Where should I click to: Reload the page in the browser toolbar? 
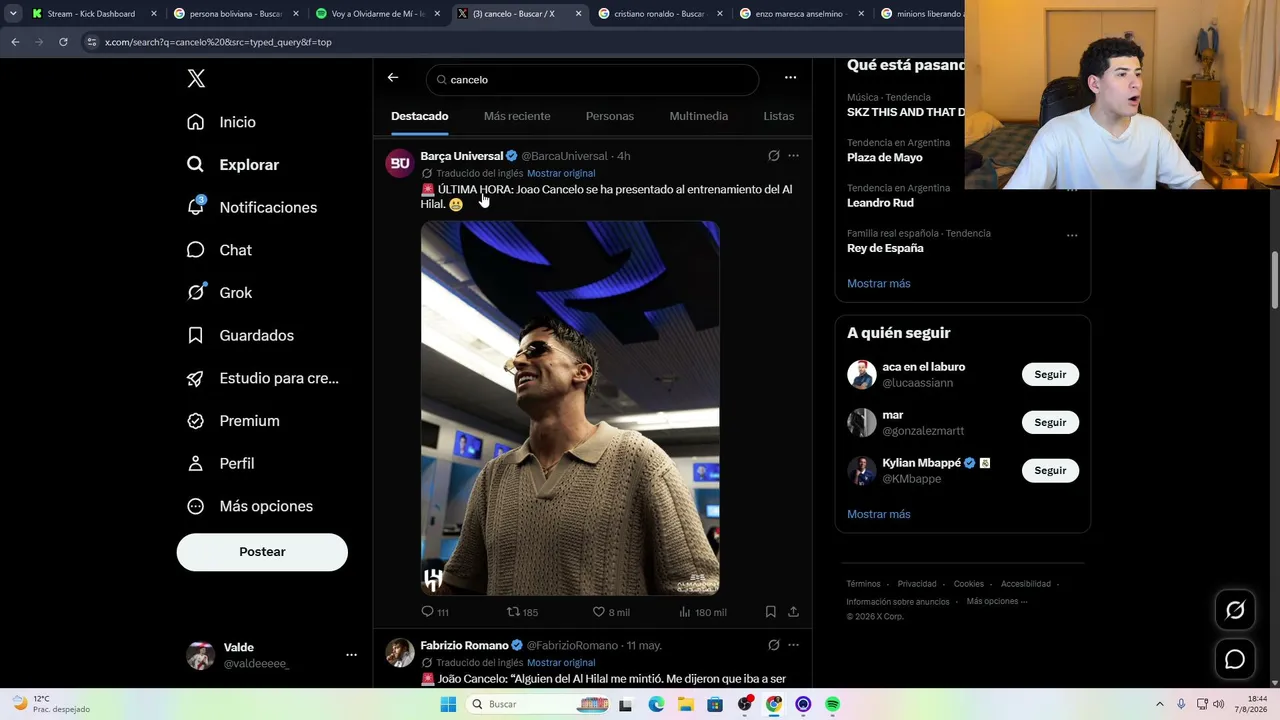click(x=63, y=42)
